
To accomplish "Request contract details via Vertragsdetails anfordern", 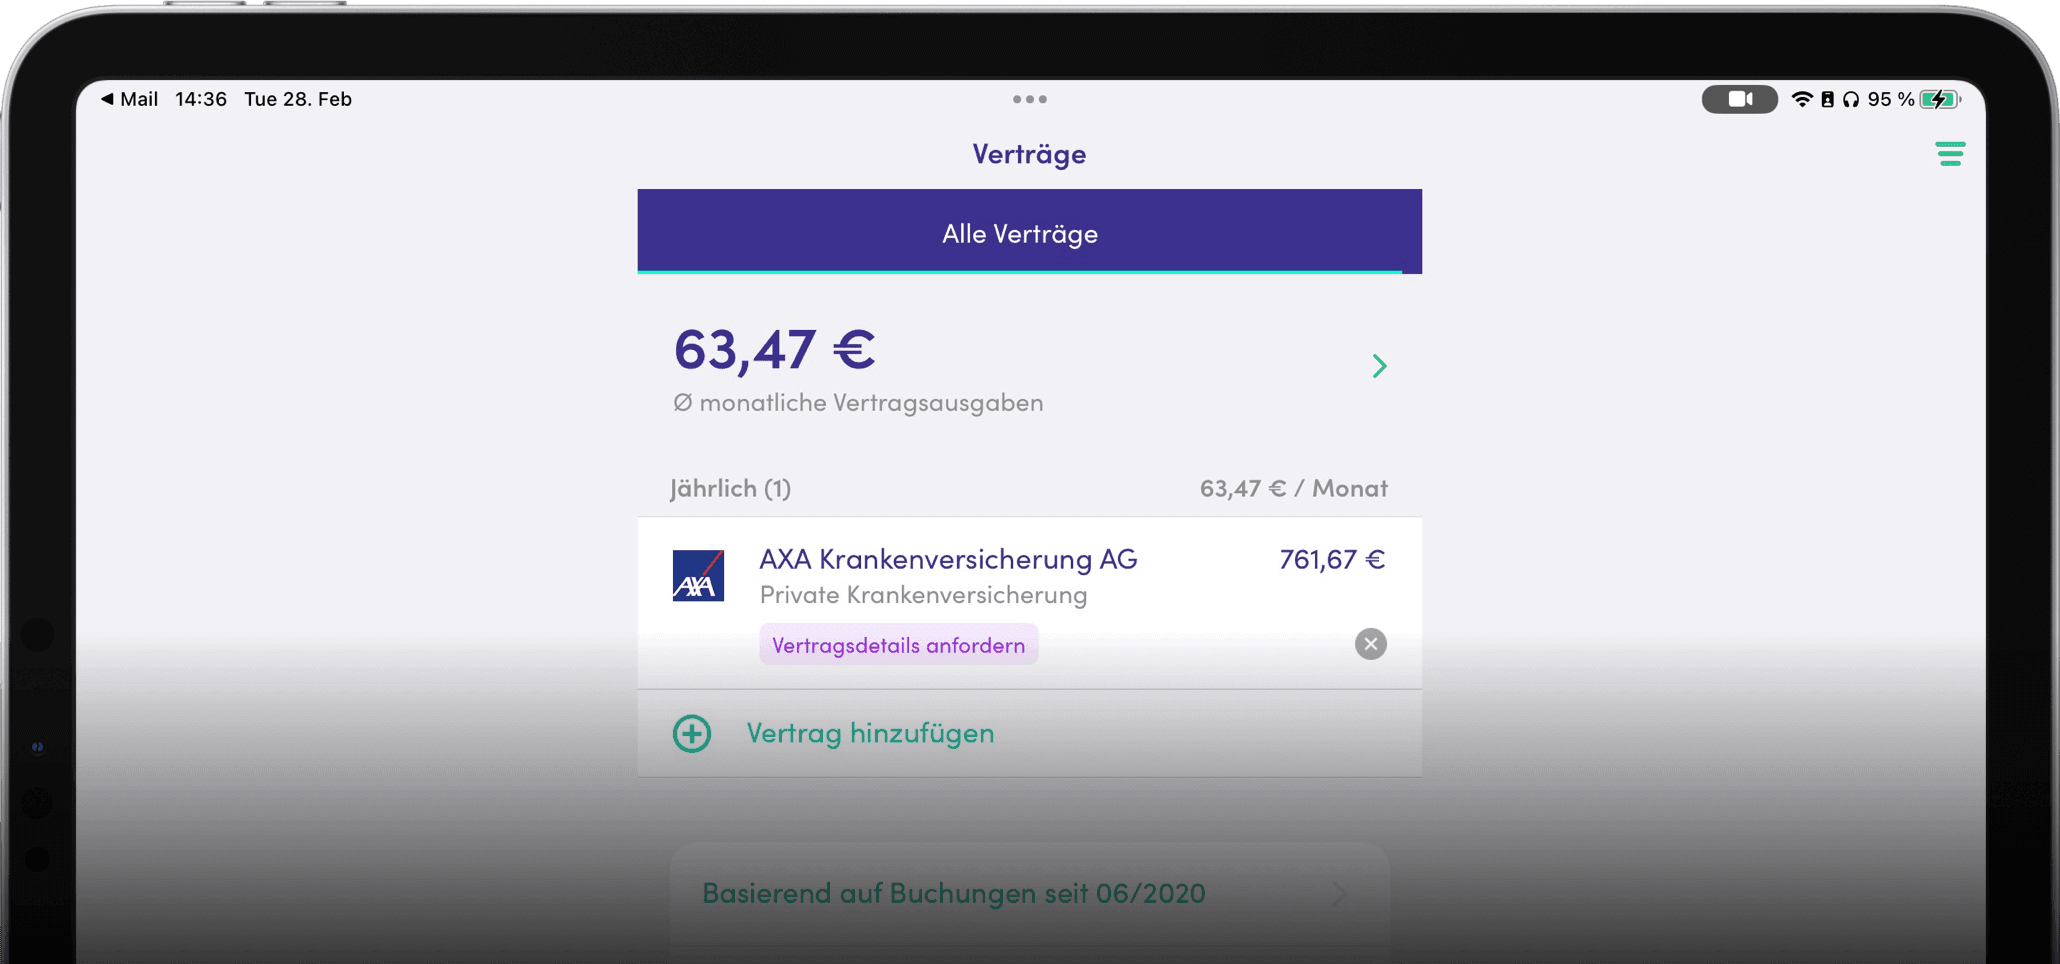I will tap(897, 644).
